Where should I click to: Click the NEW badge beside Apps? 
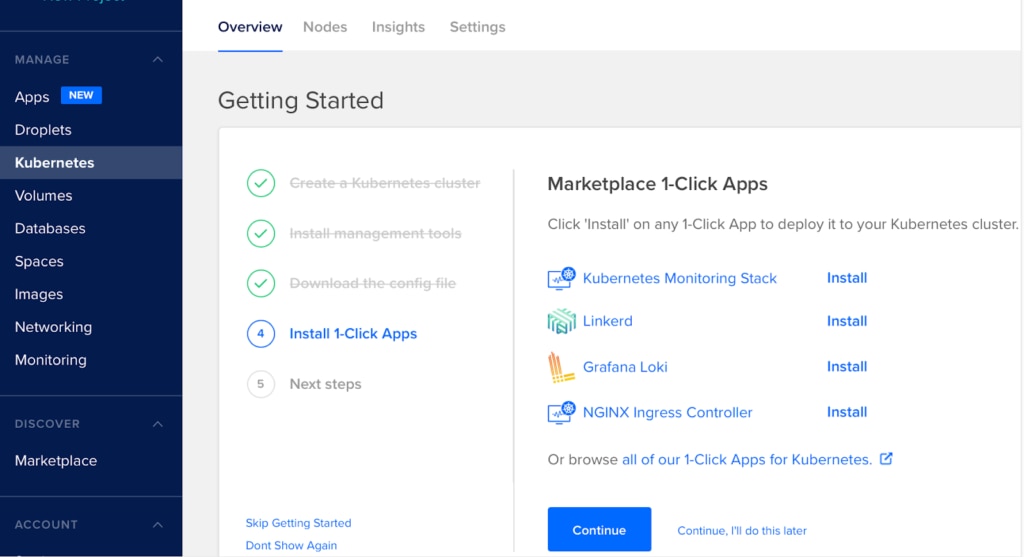(x=81, y=95)
